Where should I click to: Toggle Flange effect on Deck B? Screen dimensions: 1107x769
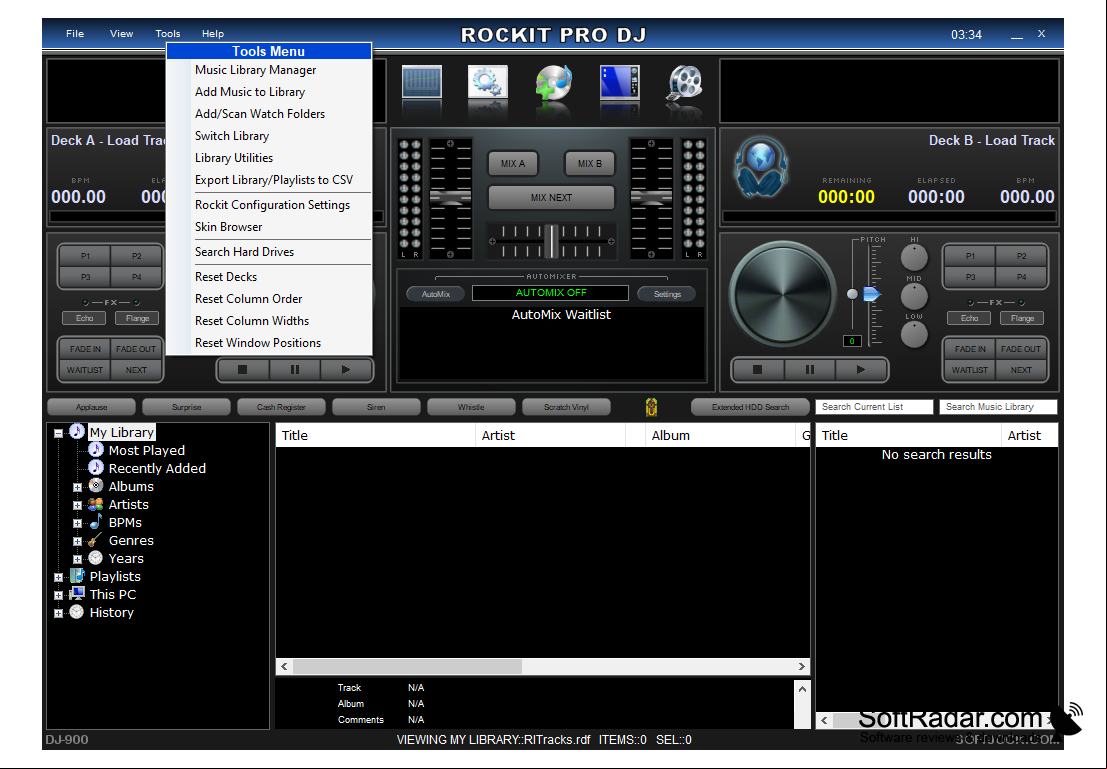tap(1022, 318)
